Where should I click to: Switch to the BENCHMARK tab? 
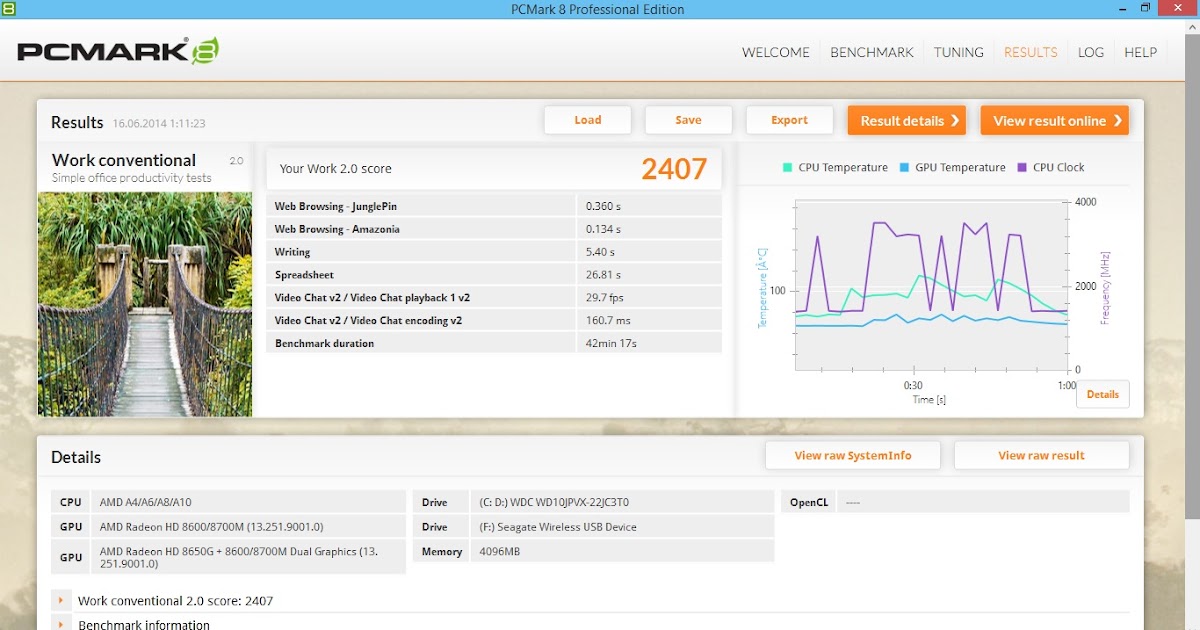coord(872,52)
